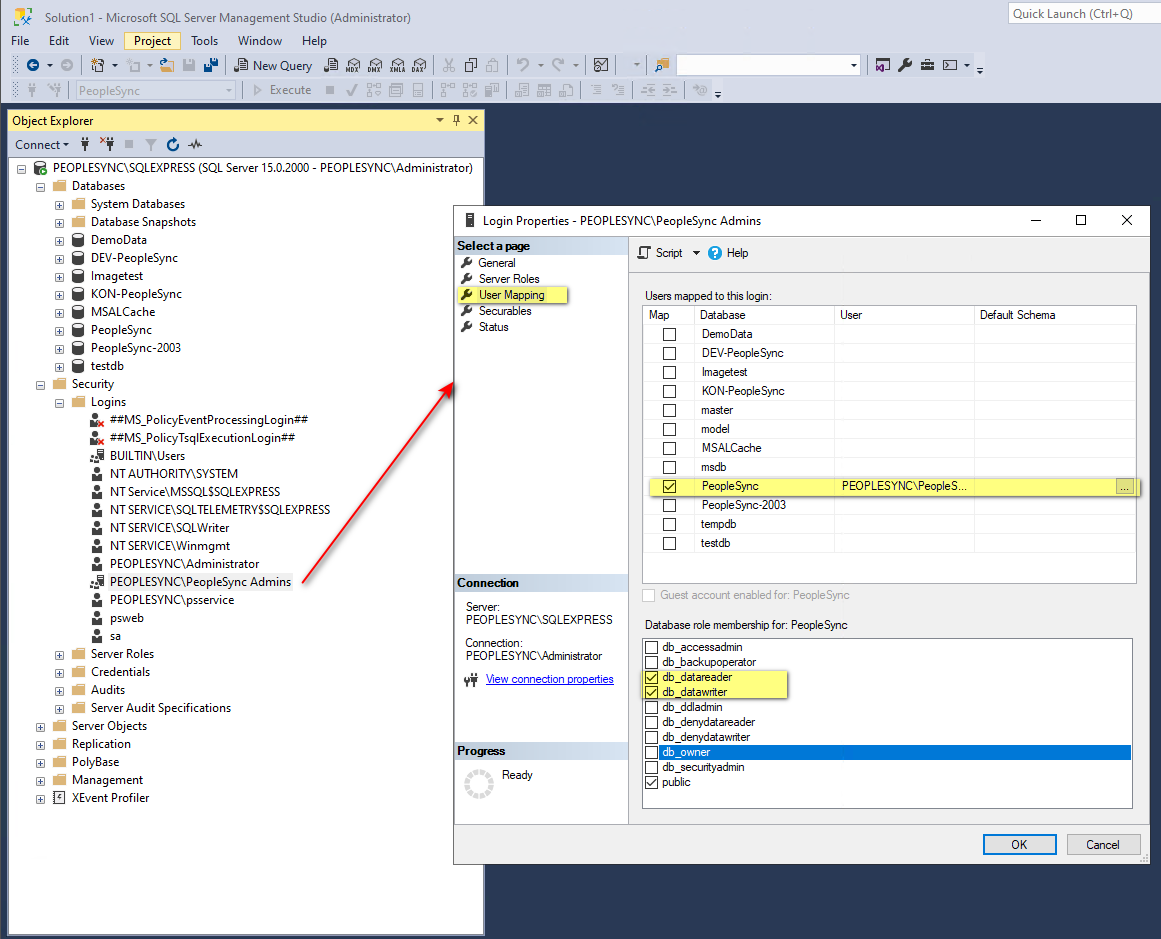Open the Script dropdown arrow

click(x=696, y=253)
